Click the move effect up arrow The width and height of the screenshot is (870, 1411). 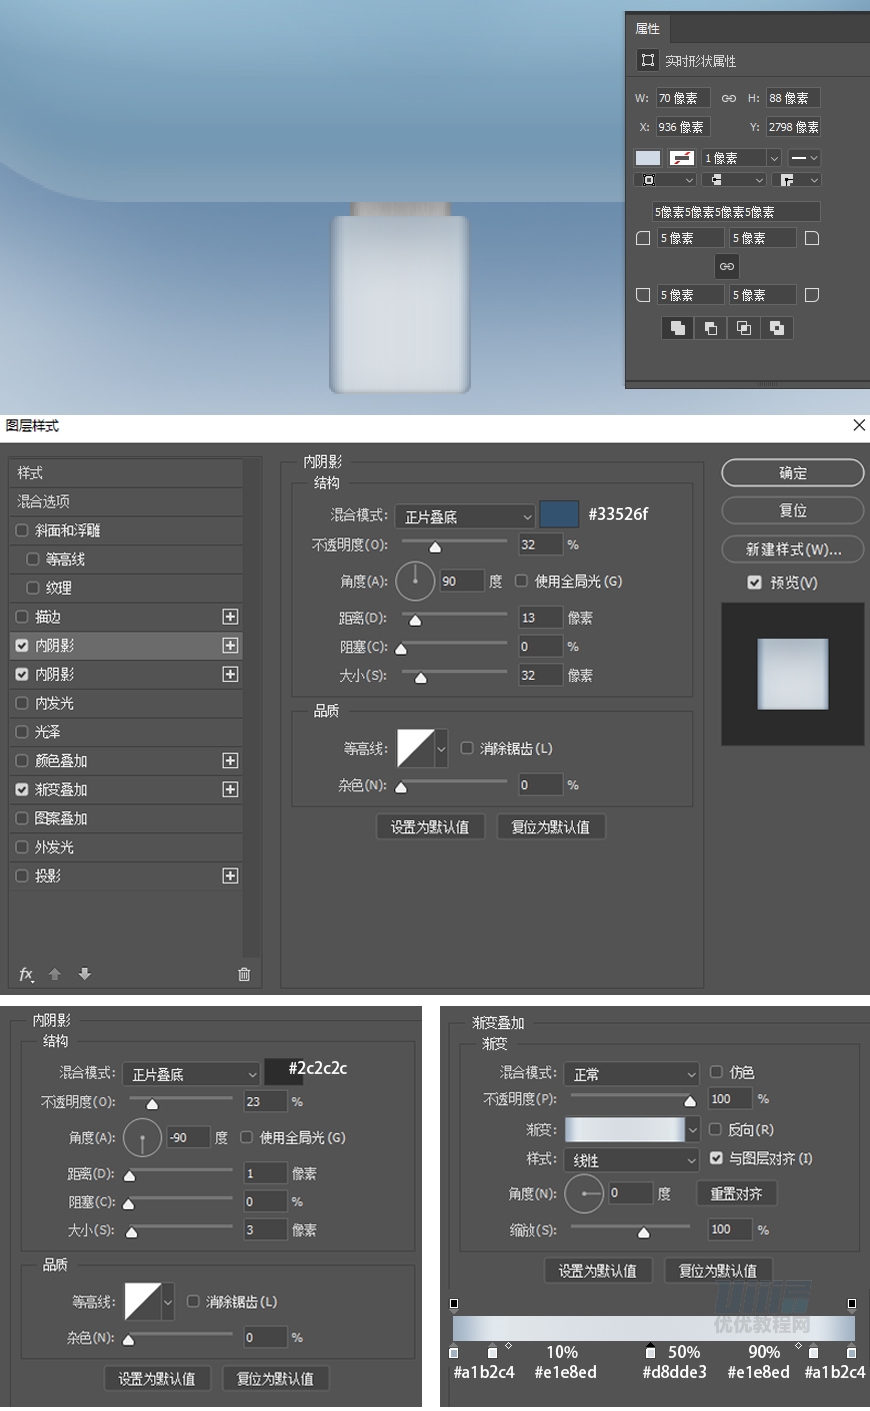tap(55, 974)
